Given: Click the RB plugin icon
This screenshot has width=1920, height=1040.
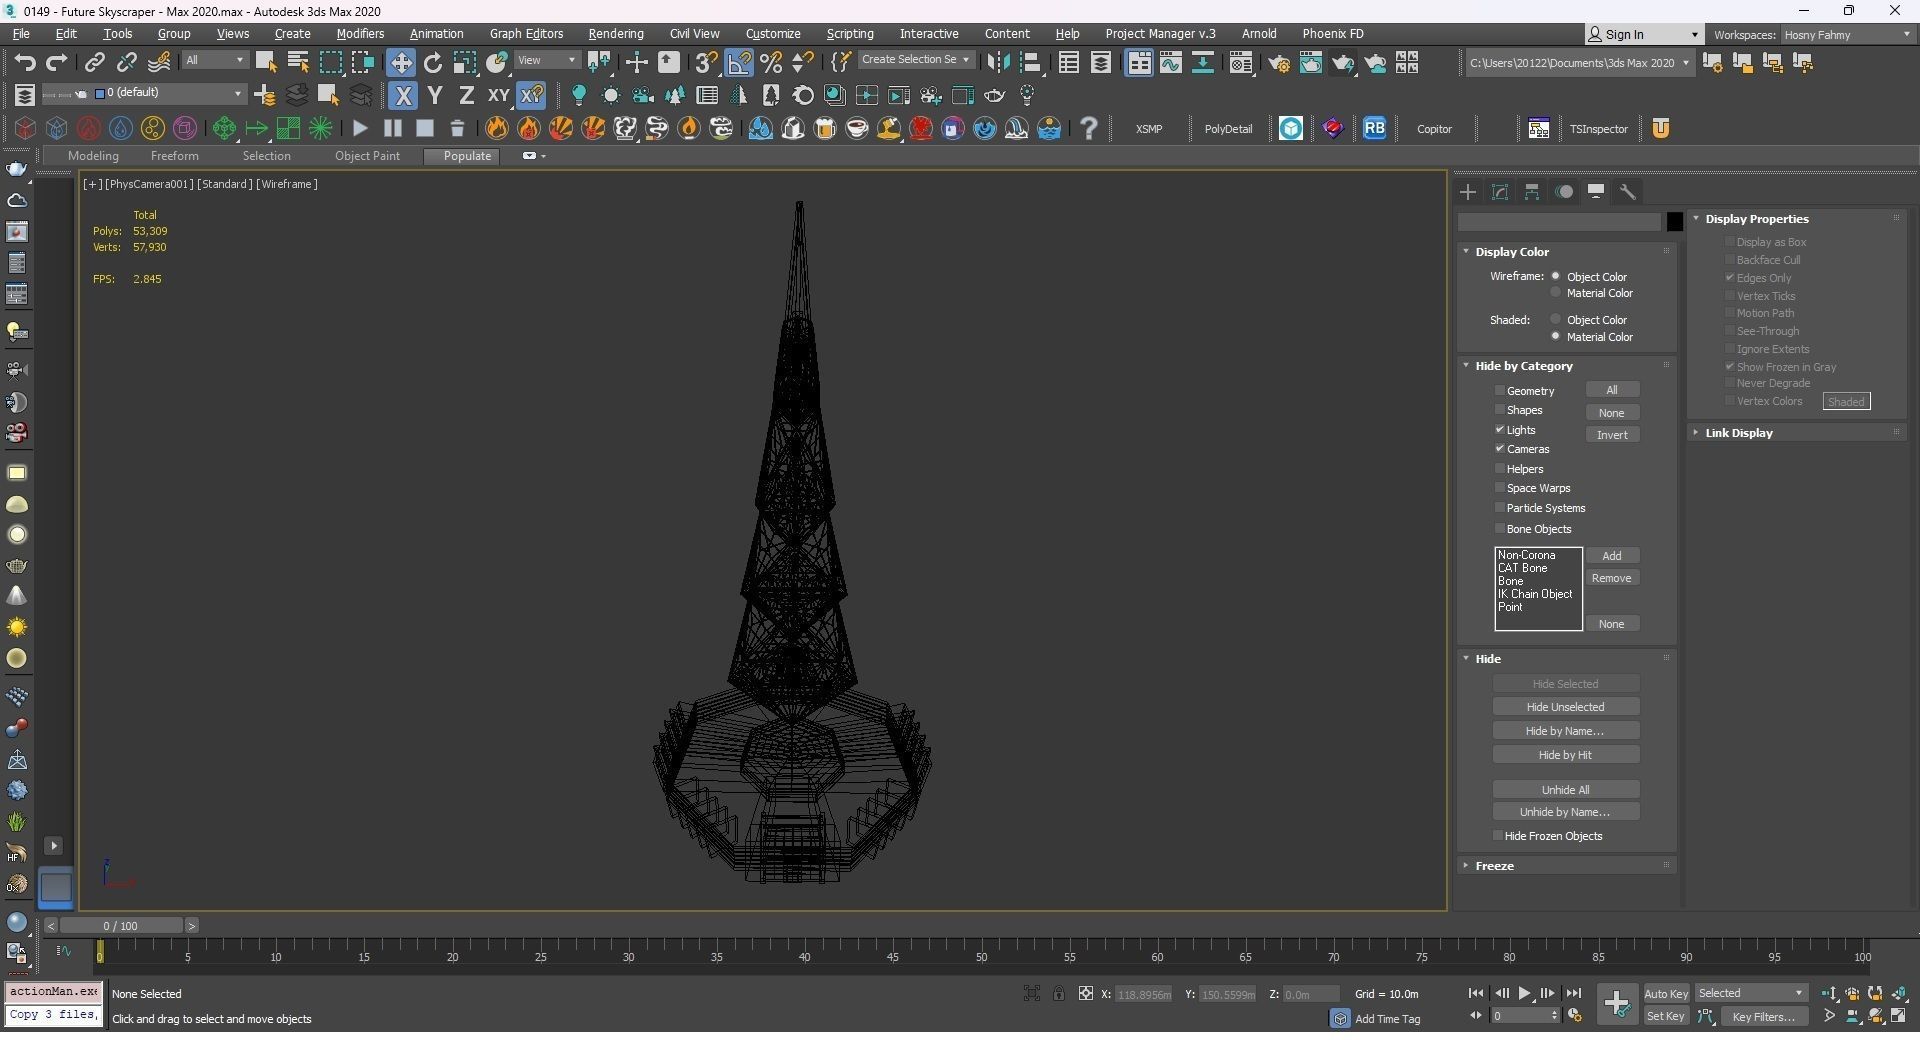Looking at the screenshot, I should click(1375, 128).
